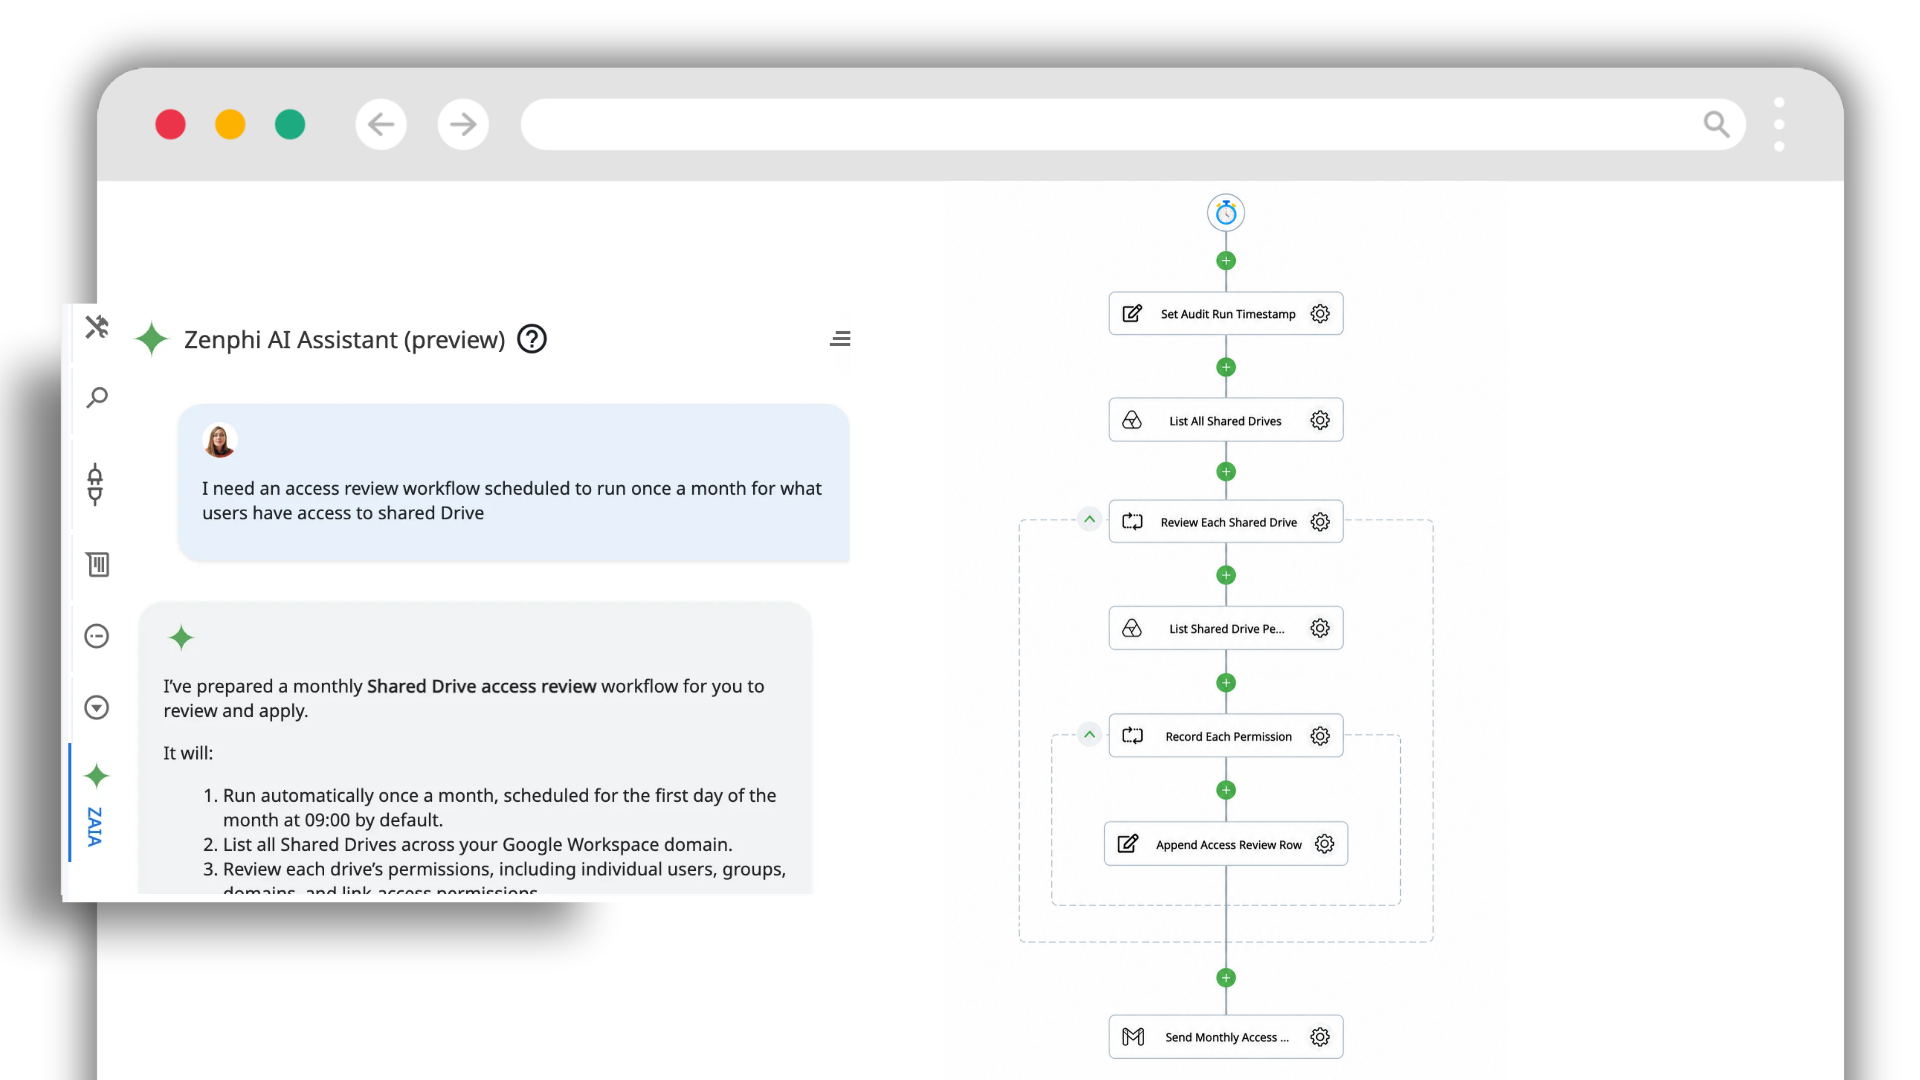Viewport: 1920px width, 1080px height.
Task: Select the Send Monthly Access node
Action: coord(1226,1037)
